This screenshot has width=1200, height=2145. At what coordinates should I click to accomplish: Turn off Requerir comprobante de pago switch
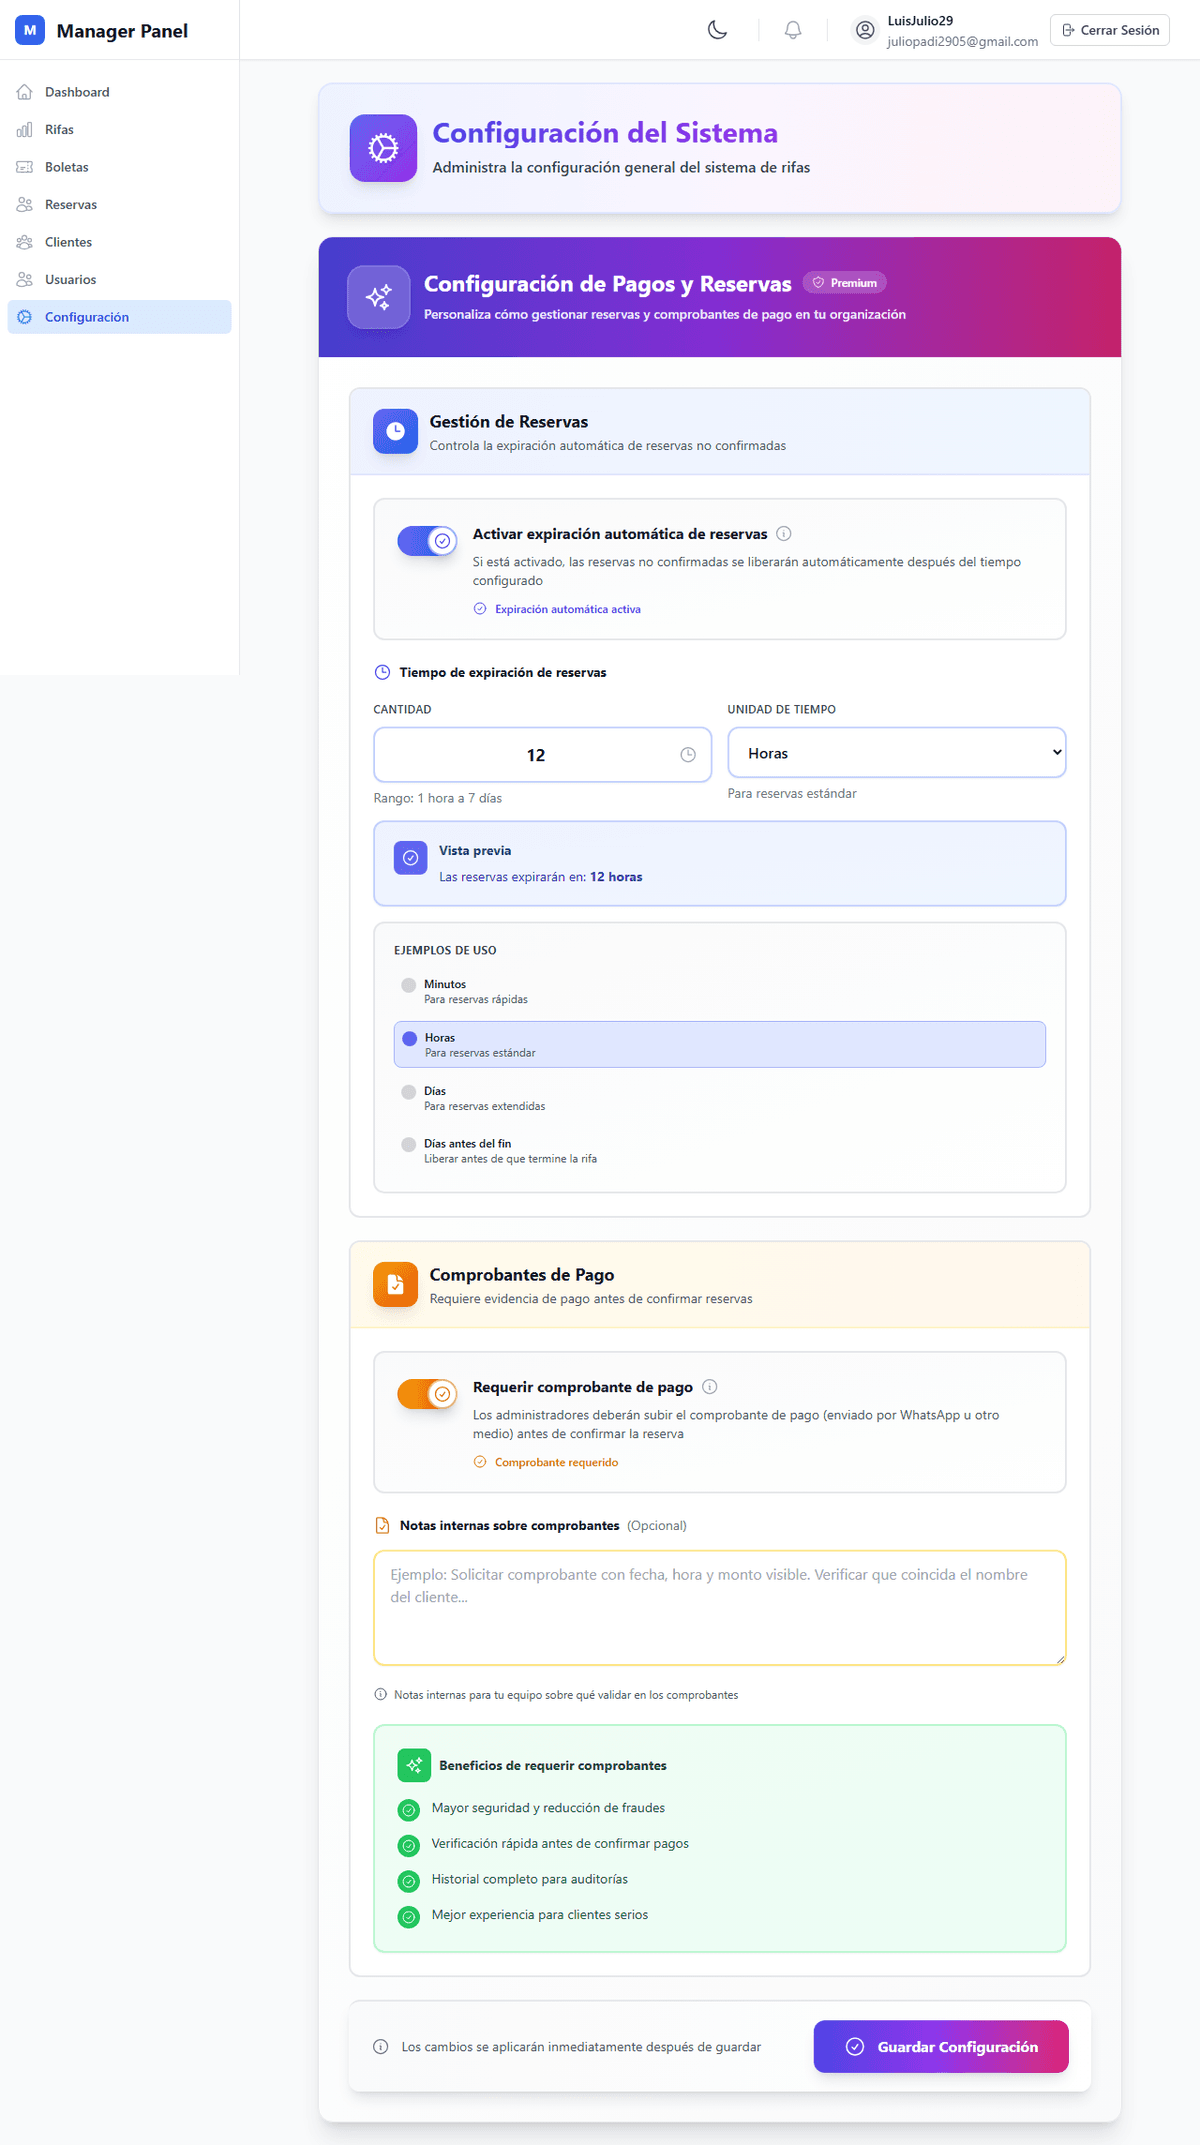pyautogui.click(x=427, y=1394)
